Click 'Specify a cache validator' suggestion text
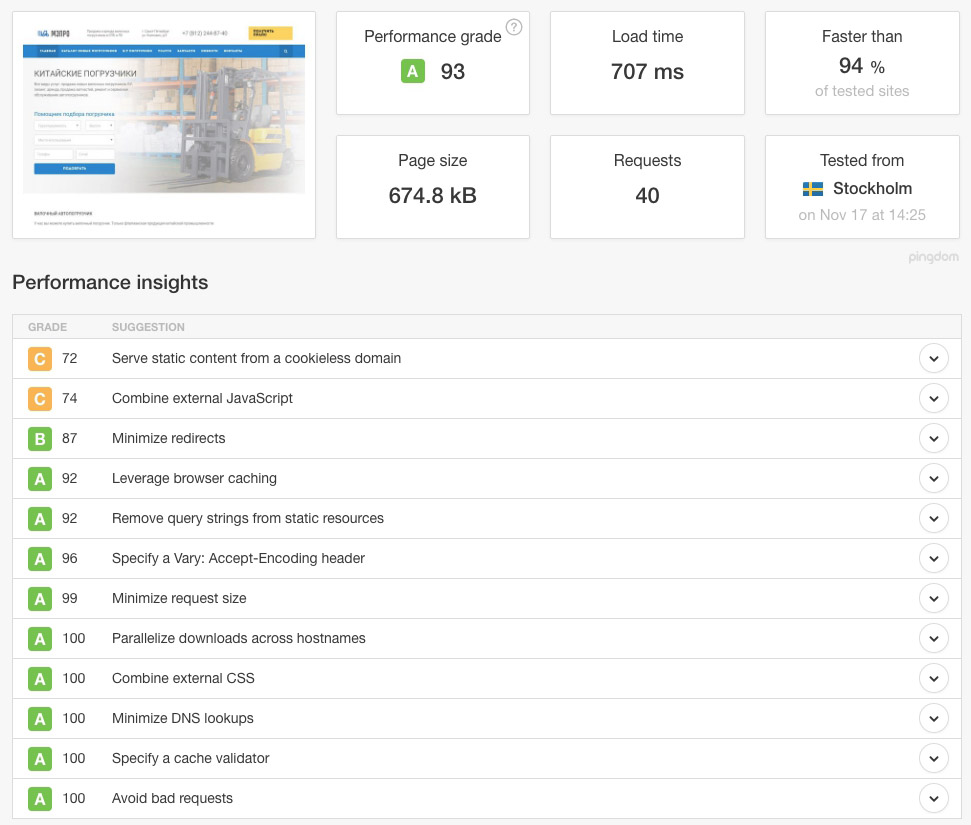The height and width of the screenshot is (825, 971). 191,759
